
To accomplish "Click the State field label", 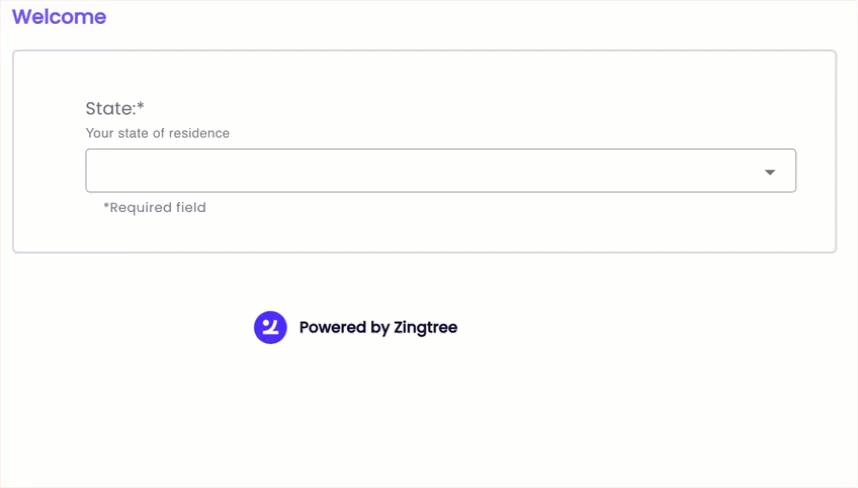I will (x=111, y=109).
